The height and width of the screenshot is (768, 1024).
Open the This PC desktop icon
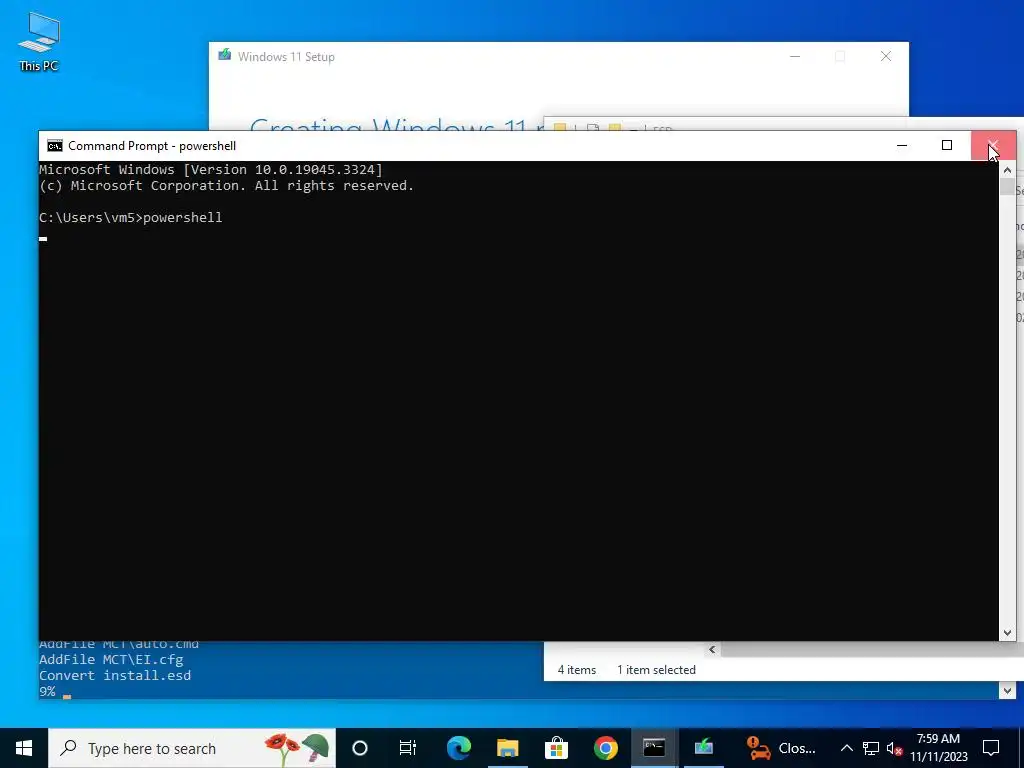39,41
